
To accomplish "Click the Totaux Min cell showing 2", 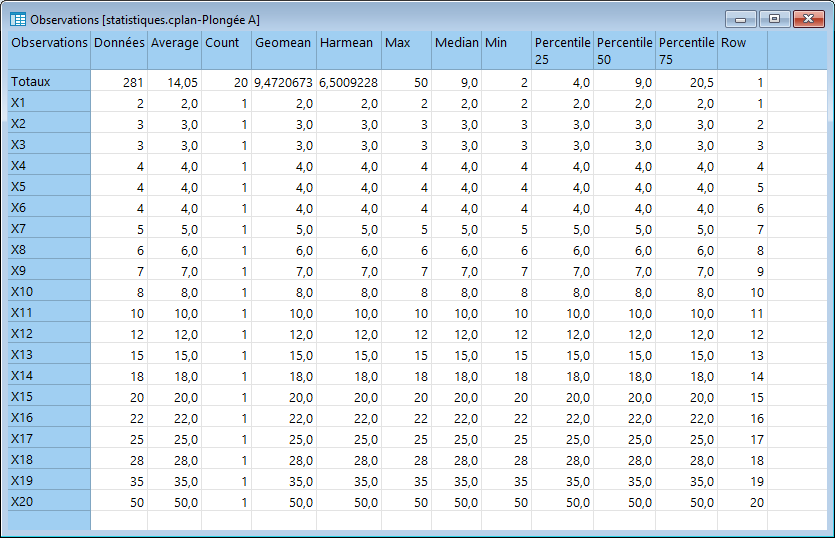I will coord(506,82).
